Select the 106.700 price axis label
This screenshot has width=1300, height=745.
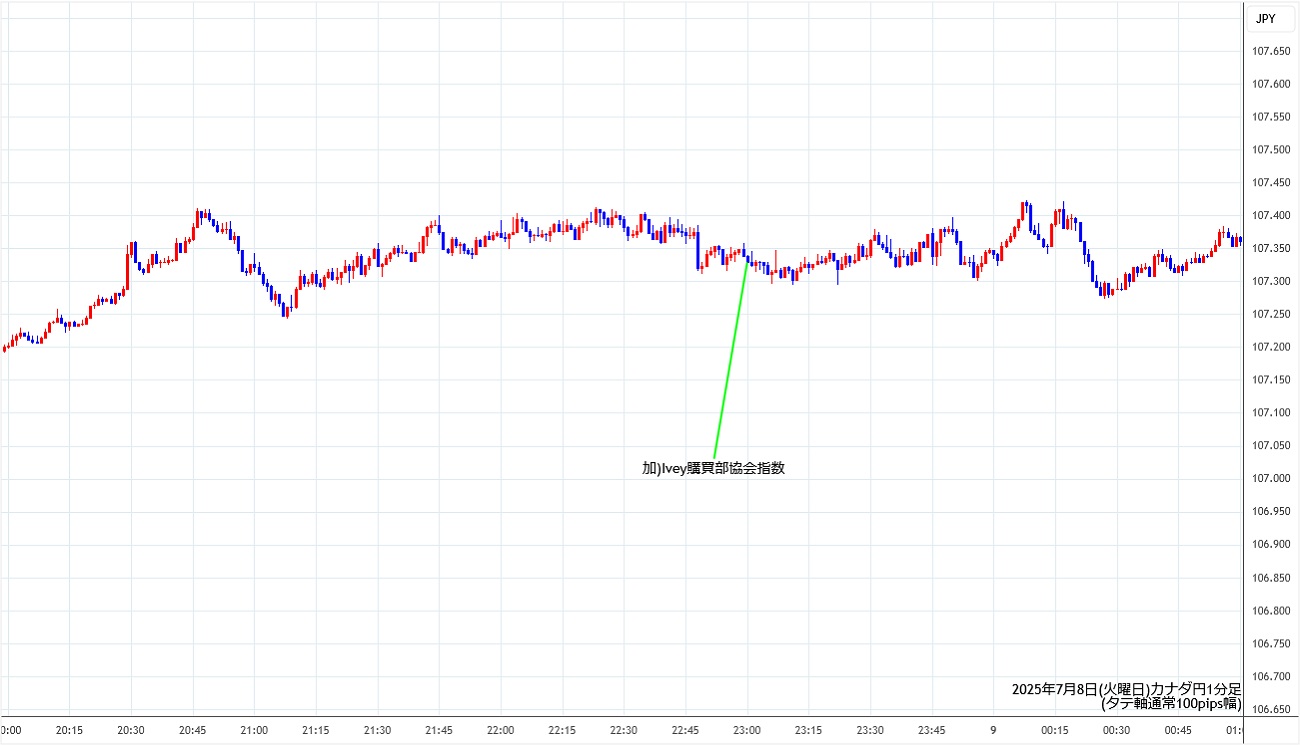tap(1271, 676)
